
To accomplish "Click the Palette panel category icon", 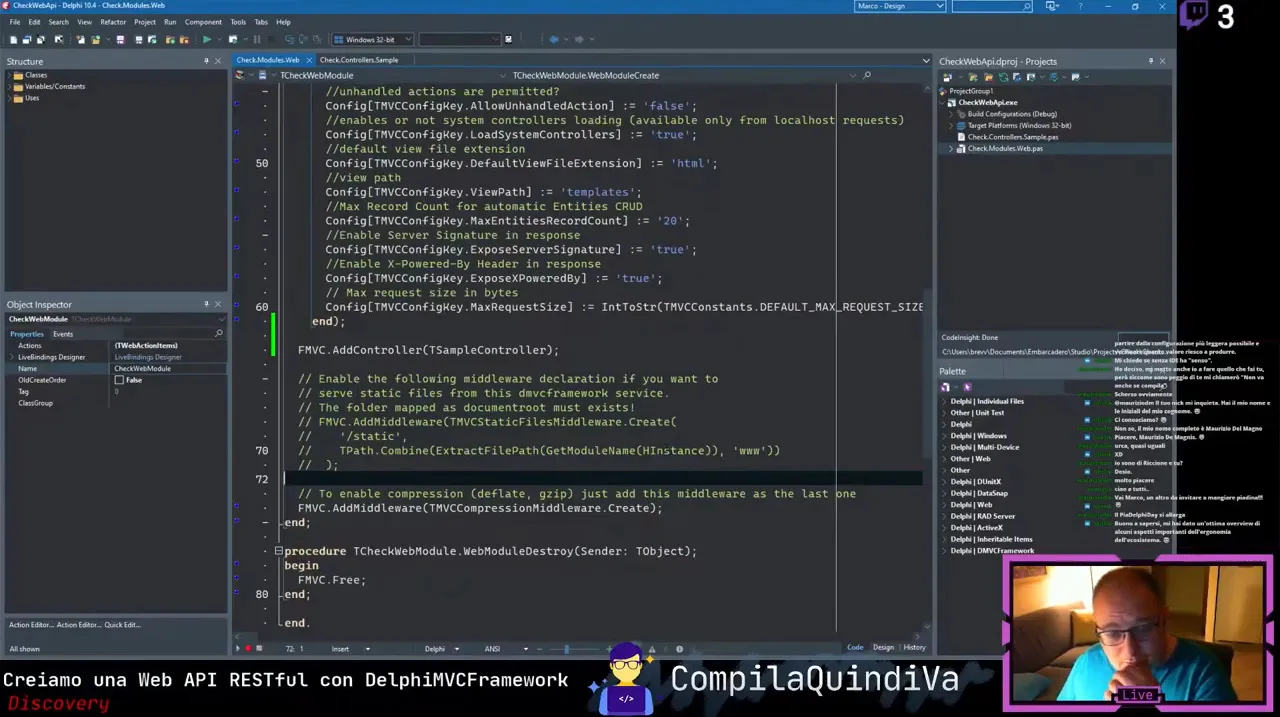I will click(945, 387).
